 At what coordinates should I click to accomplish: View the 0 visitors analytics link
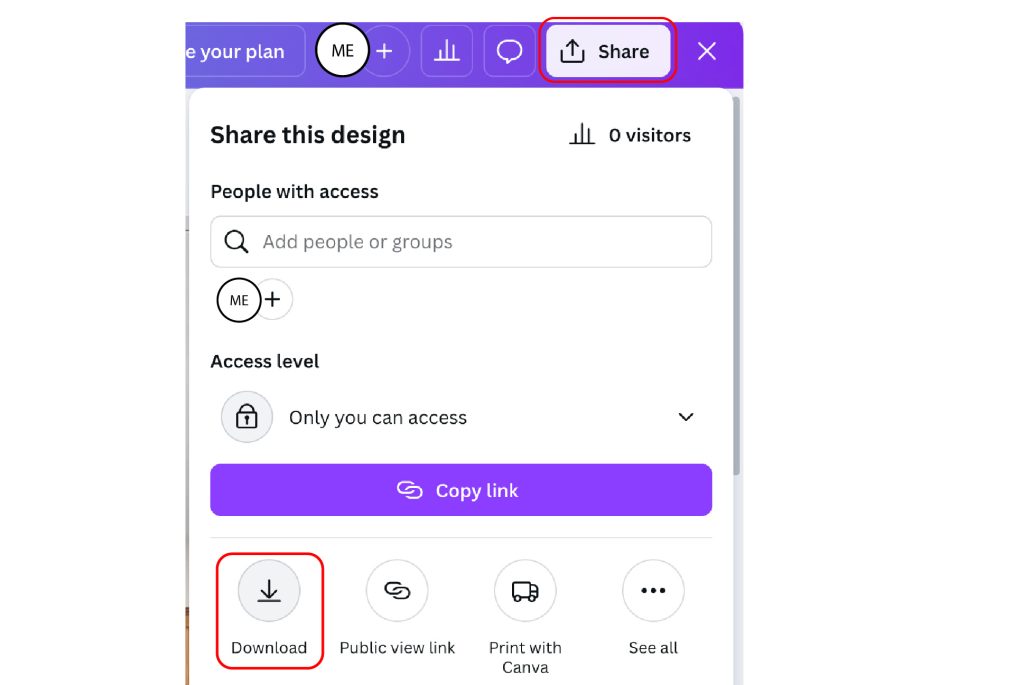coord(630,135)
